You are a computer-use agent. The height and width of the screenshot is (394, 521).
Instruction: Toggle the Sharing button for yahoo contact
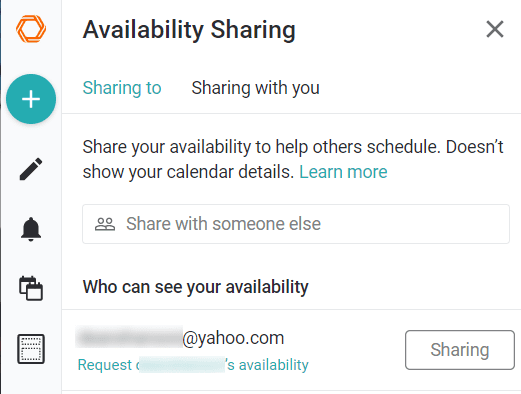[460, 350]
